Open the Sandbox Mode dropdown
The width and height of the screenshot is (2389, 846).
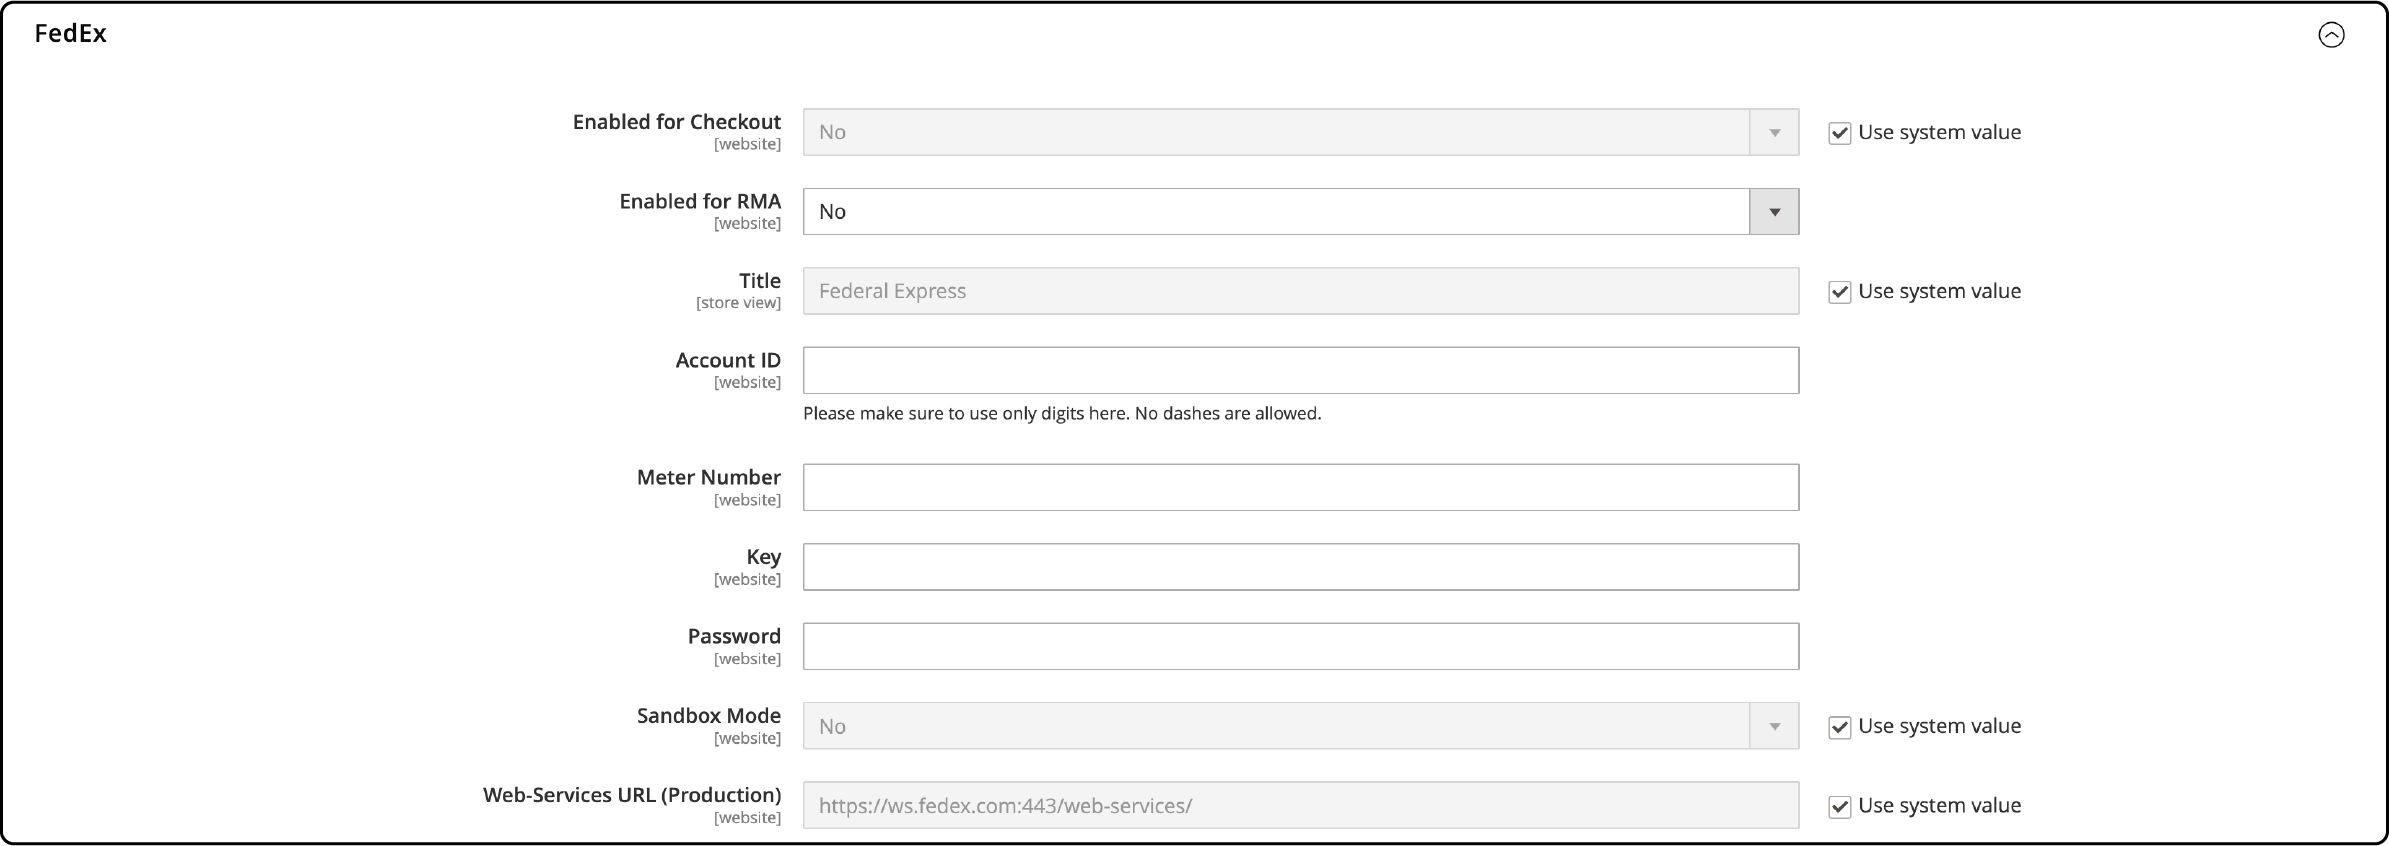tap(1301, 726)
